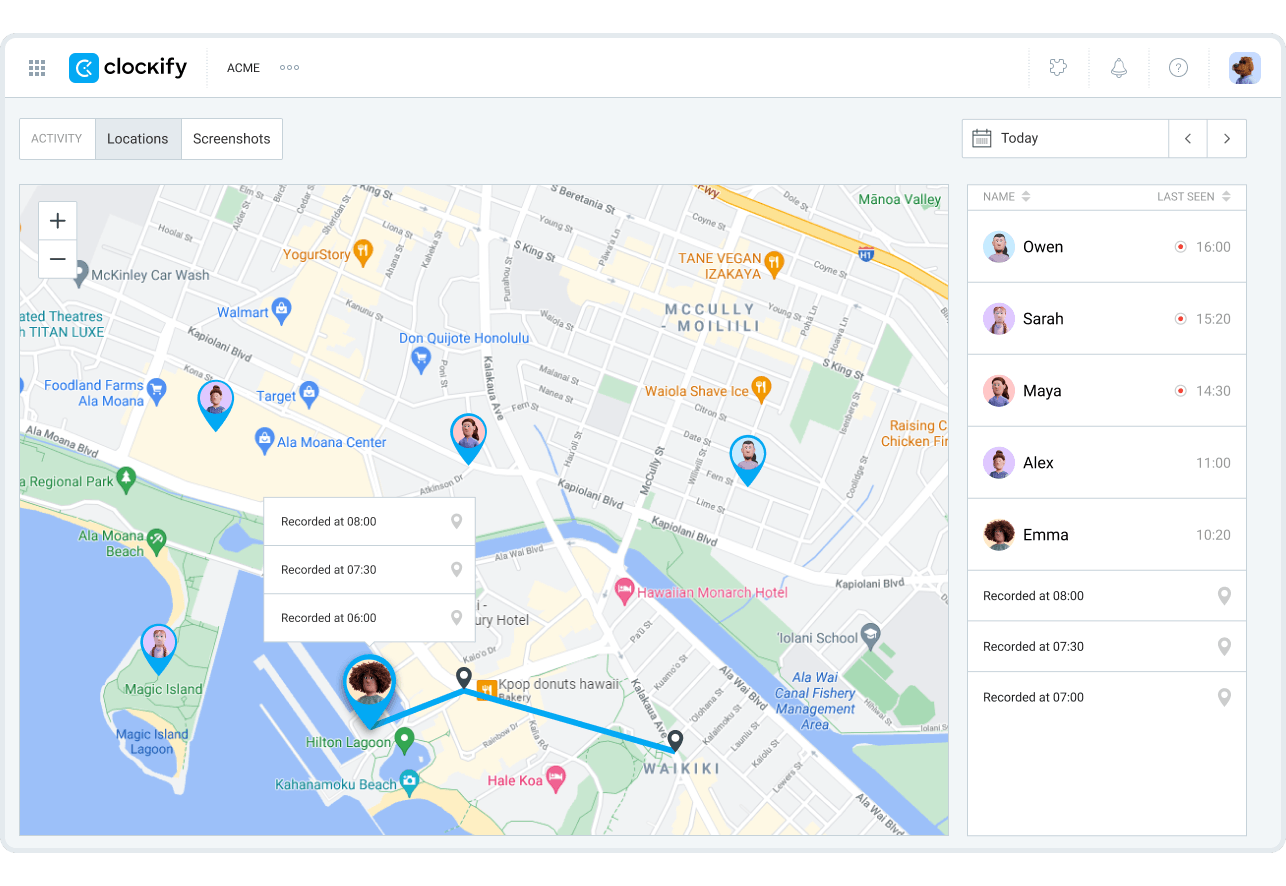Select Alex in the user list
Screen dimensions: 1286x886
(1107, 463)
